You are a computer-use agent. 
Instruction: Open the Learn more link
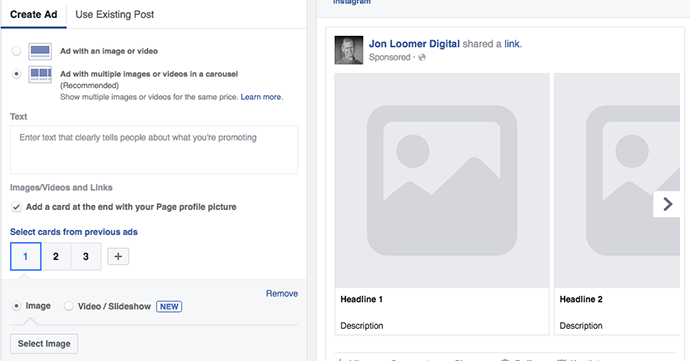pos(261,97)
